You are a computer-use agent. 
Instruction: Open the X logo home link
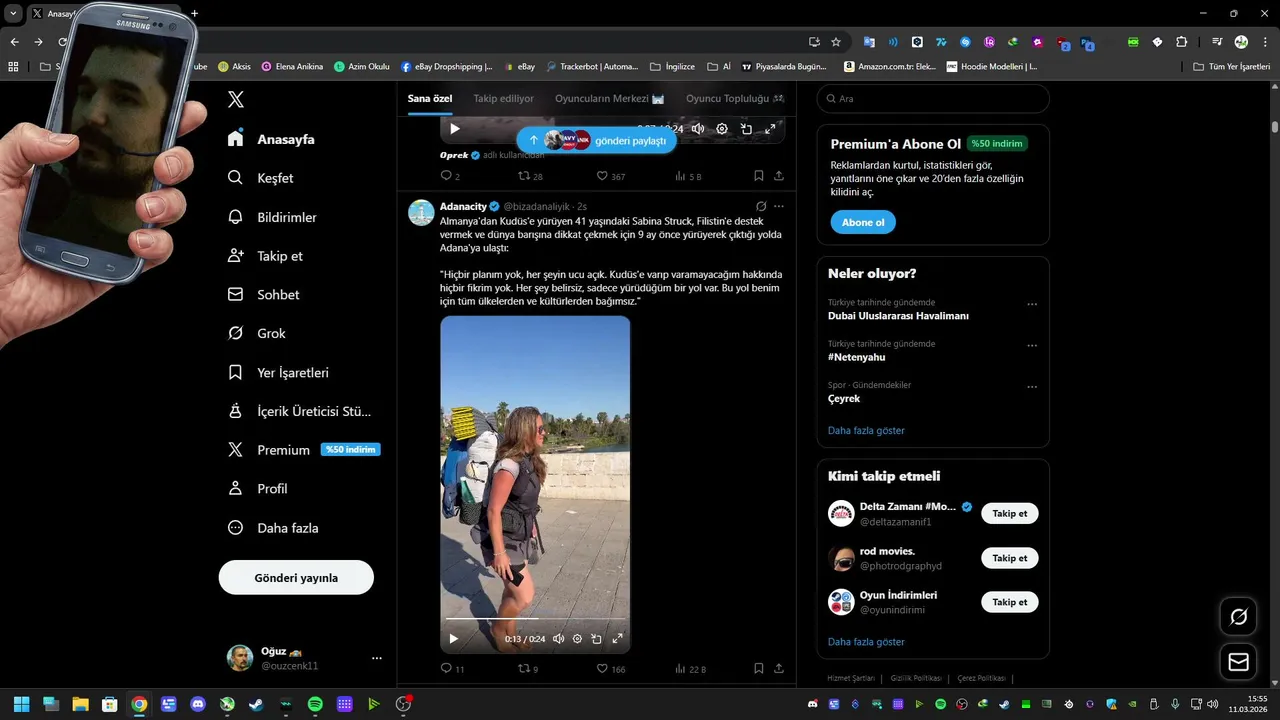235,99
